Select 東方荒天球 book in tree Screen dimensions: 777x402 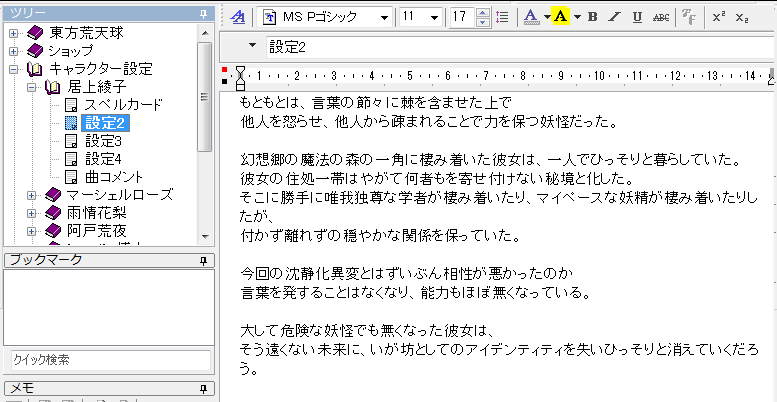(x=86, y=33)
